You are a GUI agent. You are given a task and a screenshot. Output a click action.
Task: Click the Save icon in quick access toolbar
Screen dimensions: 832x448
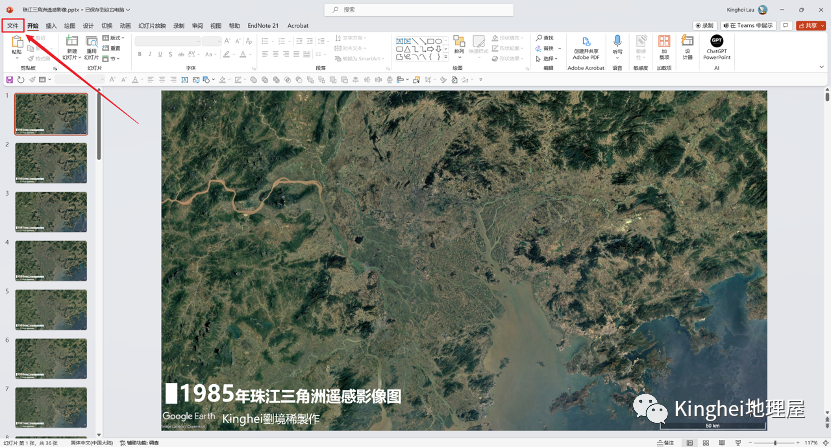[x=9, y=79]
